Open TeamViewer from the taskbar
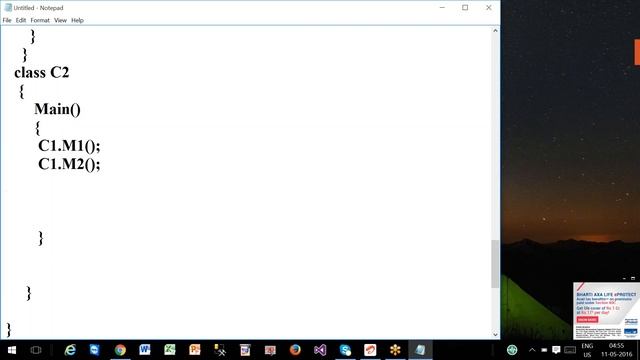Screen dimensions: 640x360 tap(95, 350)
